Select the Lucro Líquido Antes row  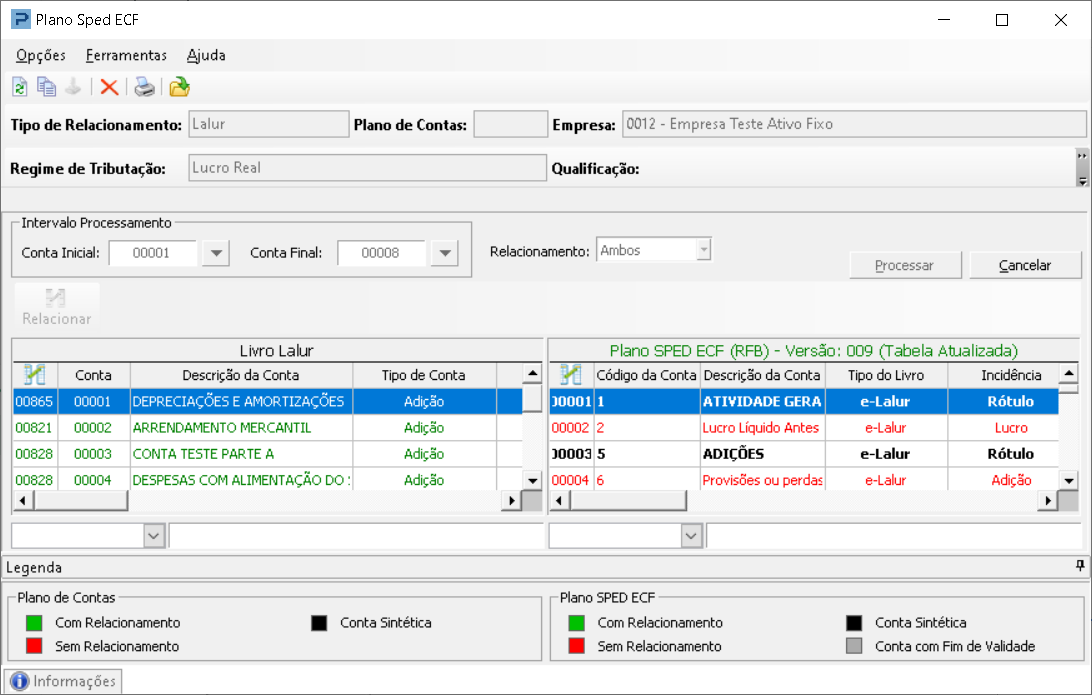click(x=804, y=428)
